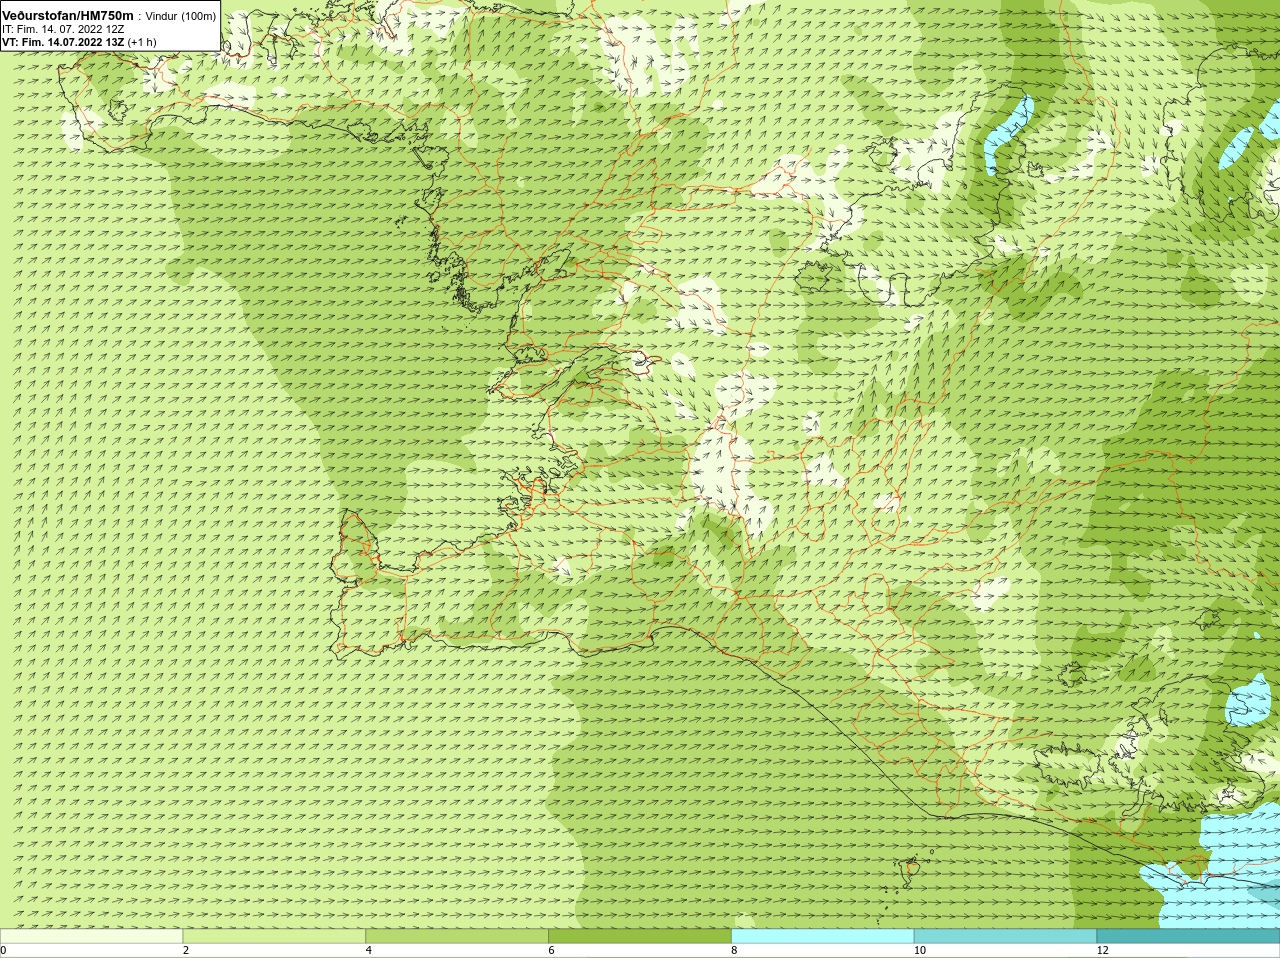Select the 10–12 turquoise legend swatch

tap(1005, 936)
